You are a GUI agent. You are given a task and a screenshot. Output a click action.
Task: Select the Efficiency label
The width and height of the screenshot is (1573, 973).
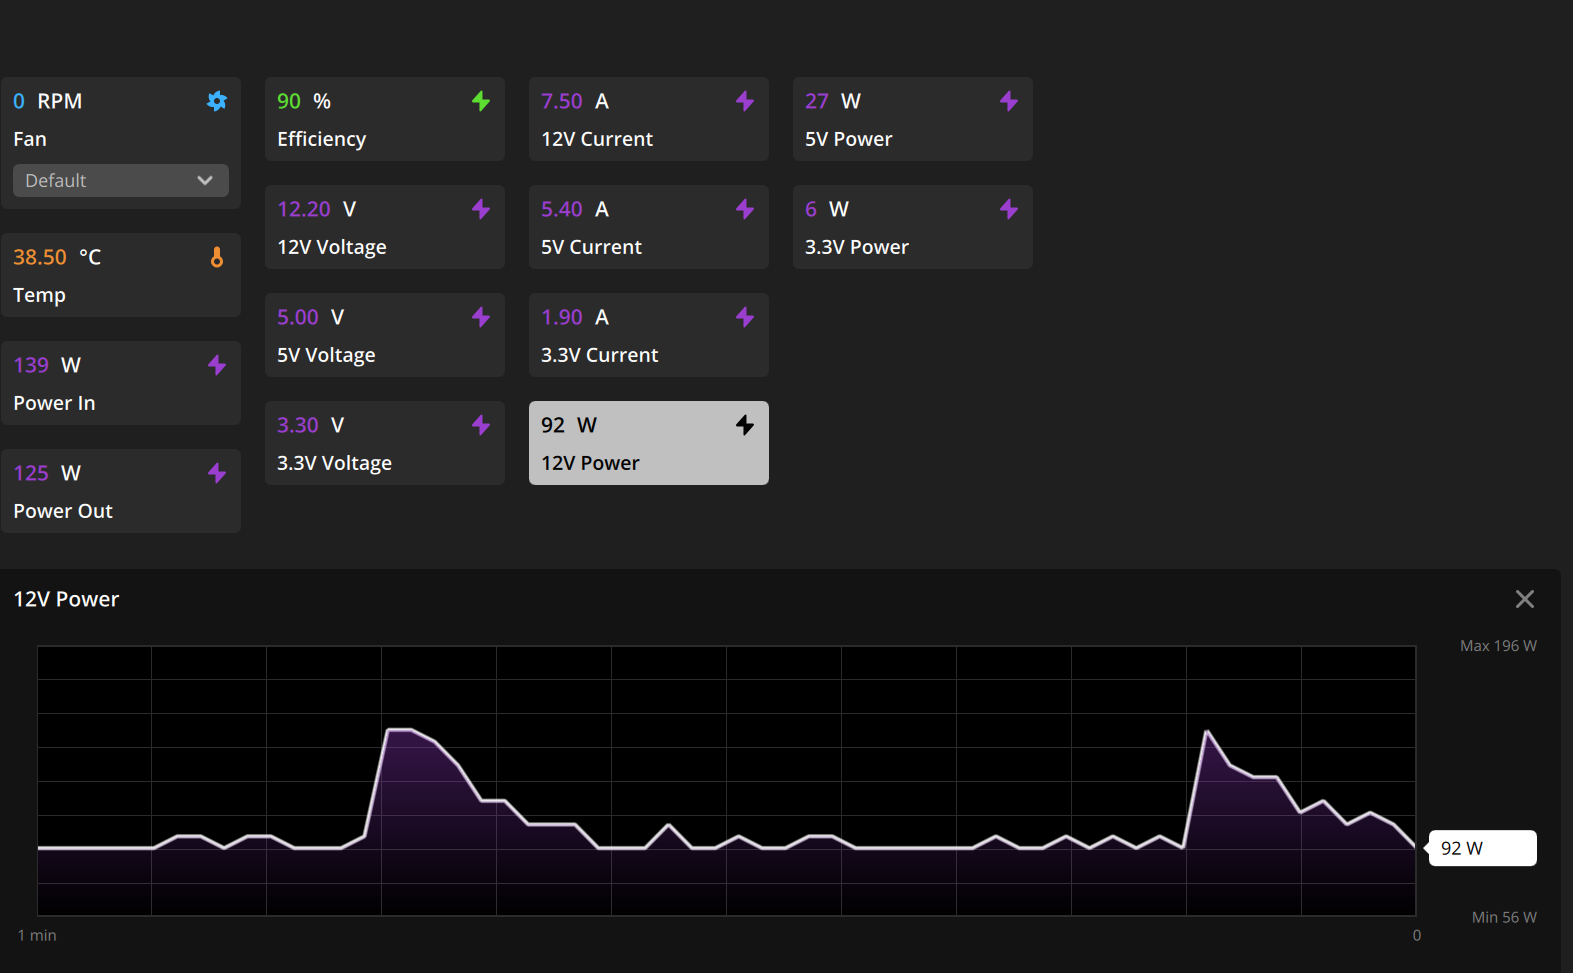tap(322, 139)
